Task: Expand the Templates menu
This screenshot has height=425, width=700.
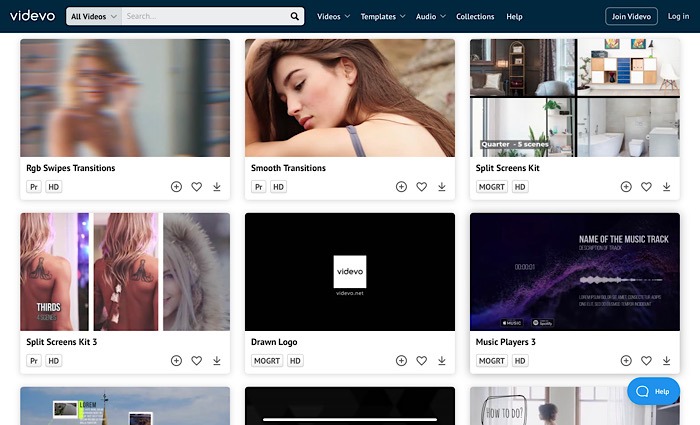Action: [383, 17]
